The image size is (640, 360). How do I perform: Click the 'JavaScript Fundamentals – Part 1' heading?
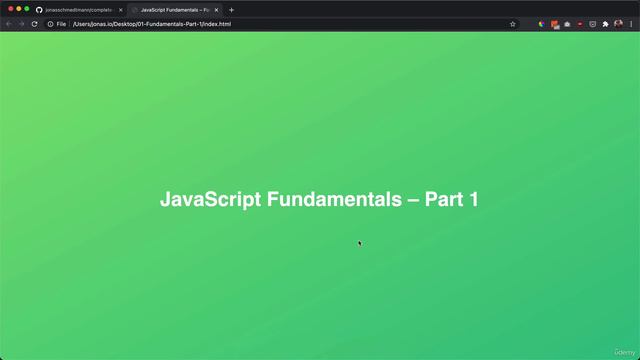319,199
